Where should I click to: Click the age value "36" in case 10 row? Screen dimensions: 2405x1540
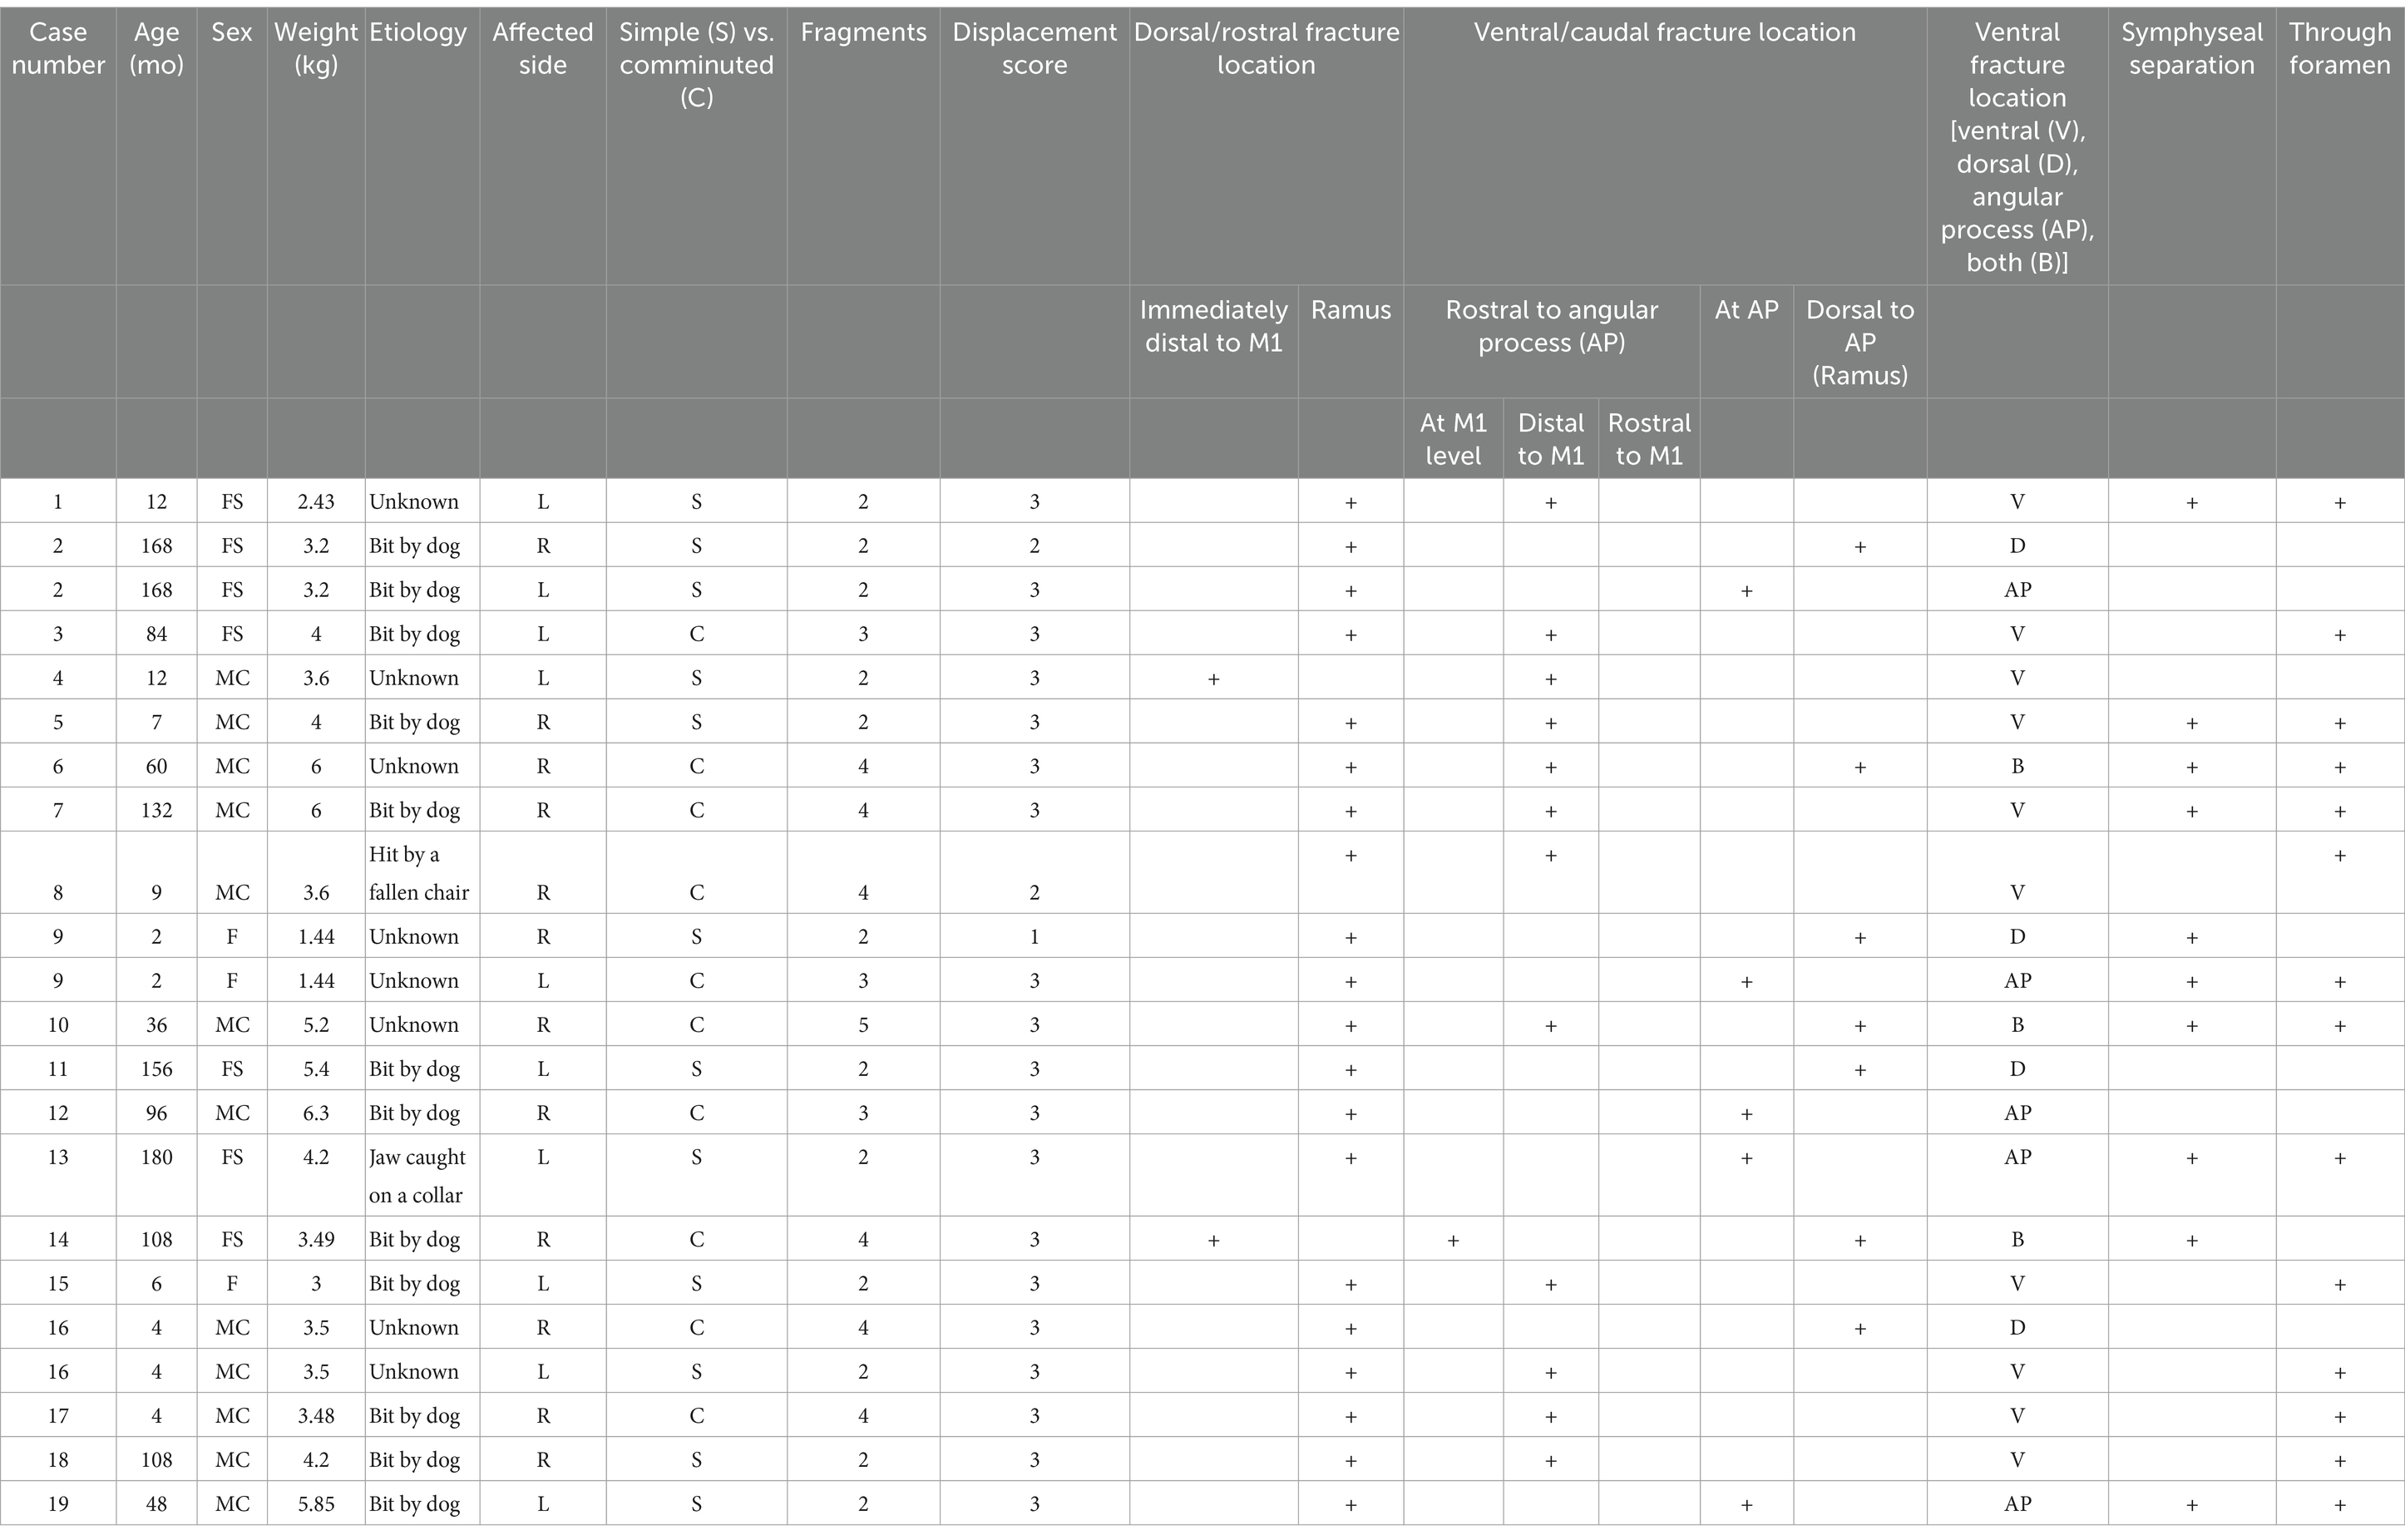[157, 1025]
